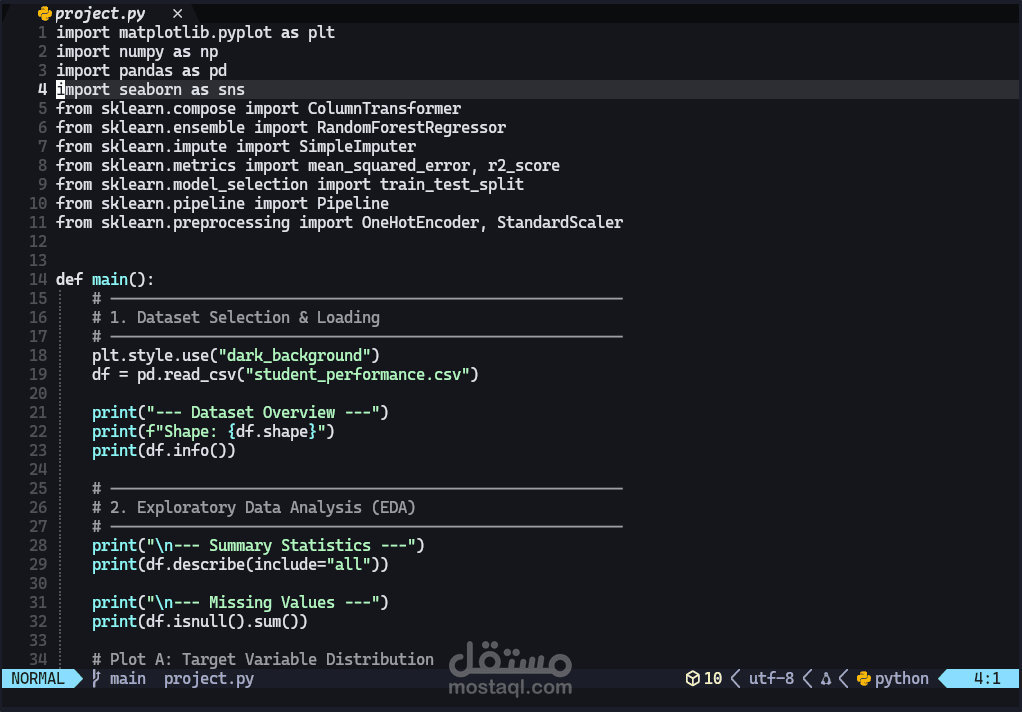Click the Dataset Overview print string
Image resolution: width=1022 pixels, height=712 pixels.
point(263,413)
